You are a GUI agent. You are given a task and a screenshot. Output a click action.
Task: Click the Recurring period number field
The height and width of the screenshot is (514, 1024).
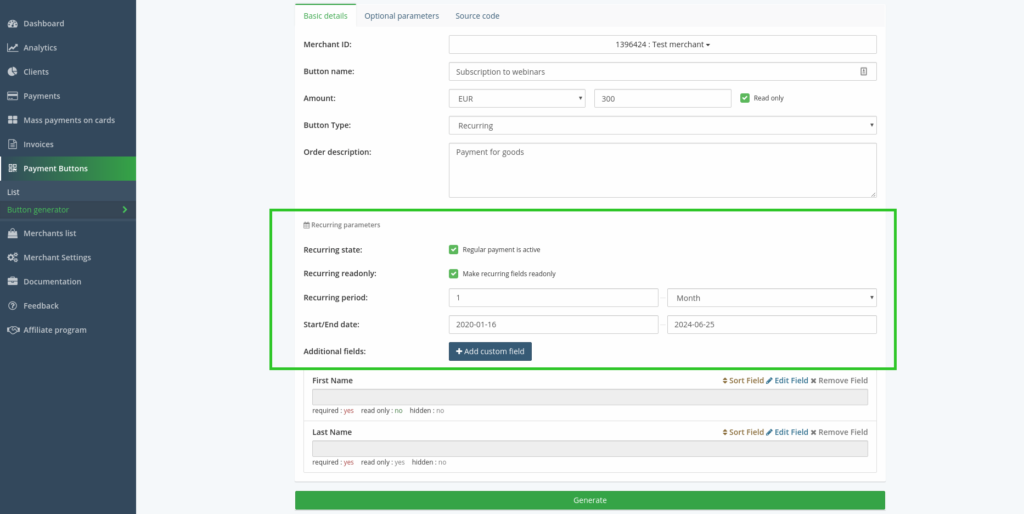pyautogui.click(x=553, y=298)
